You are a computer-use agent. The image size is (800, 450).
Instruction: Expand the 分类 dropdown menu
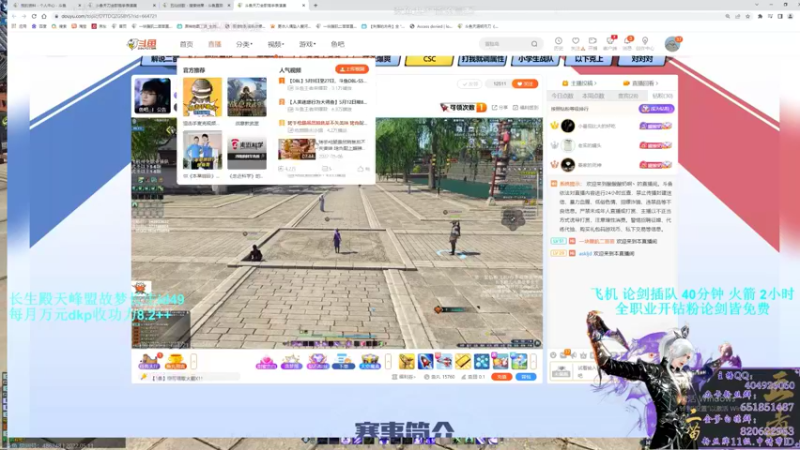click(x=244, y=44)
